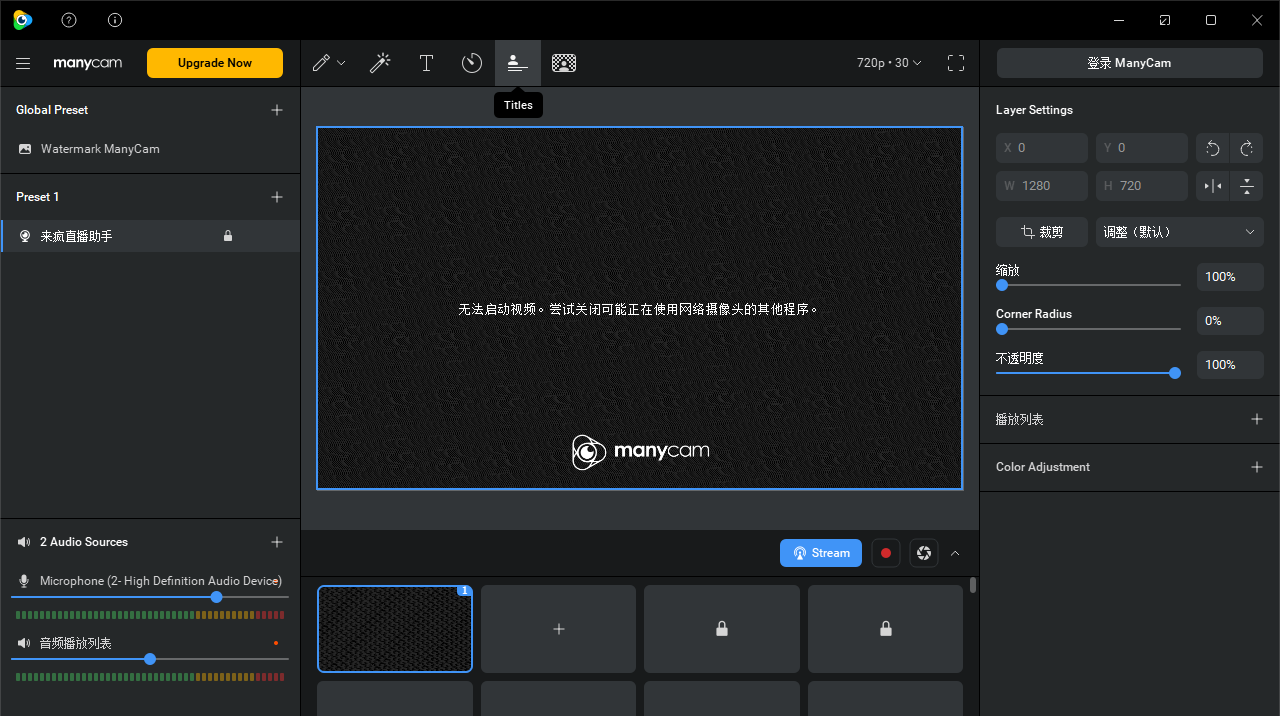Click the Corner Radius 0% value field
This screenshot has width=1280, height=716.
coord(1230,321)
